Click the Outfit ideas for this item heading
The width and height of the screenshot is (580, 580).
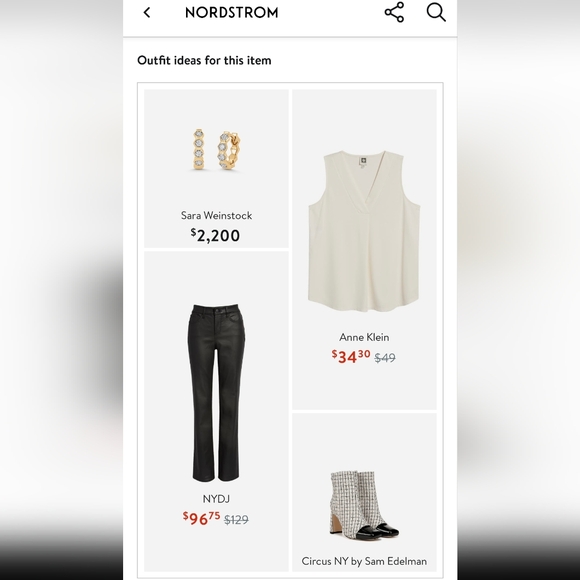[x=204, y=60]
